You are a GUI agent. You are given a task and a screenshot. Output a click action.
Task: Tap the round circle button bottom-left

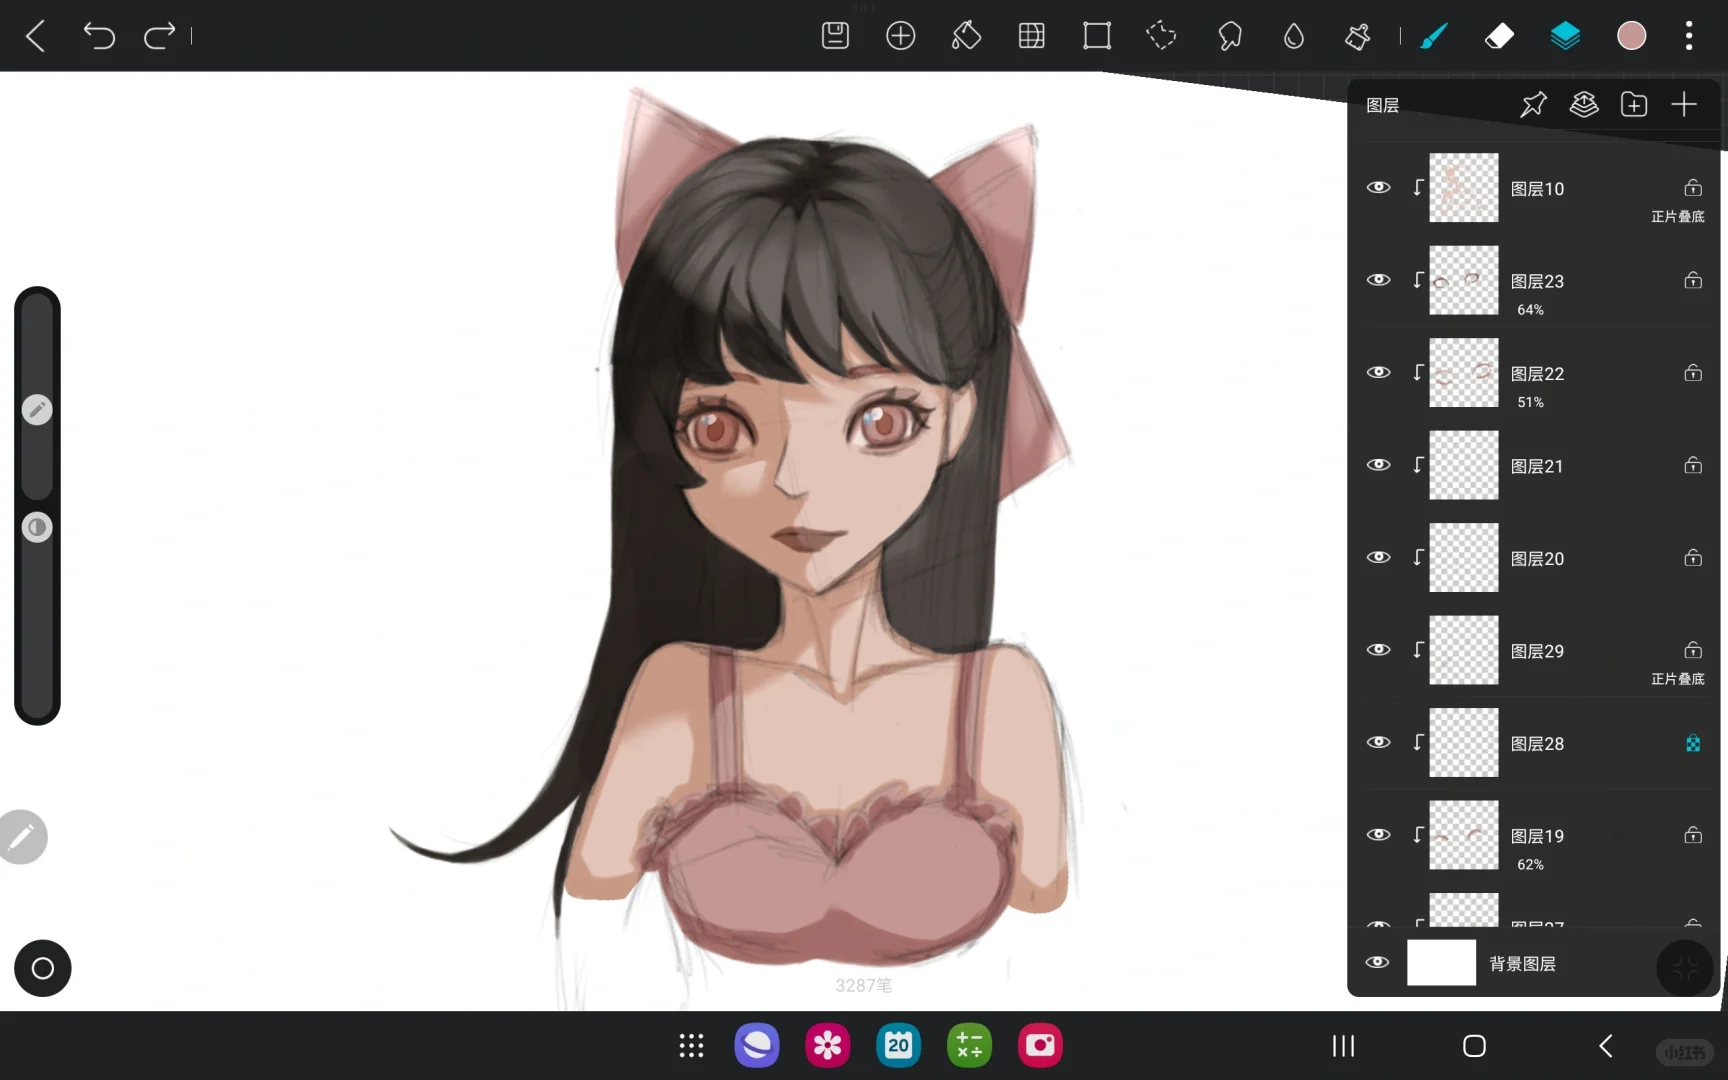point(43,968)
